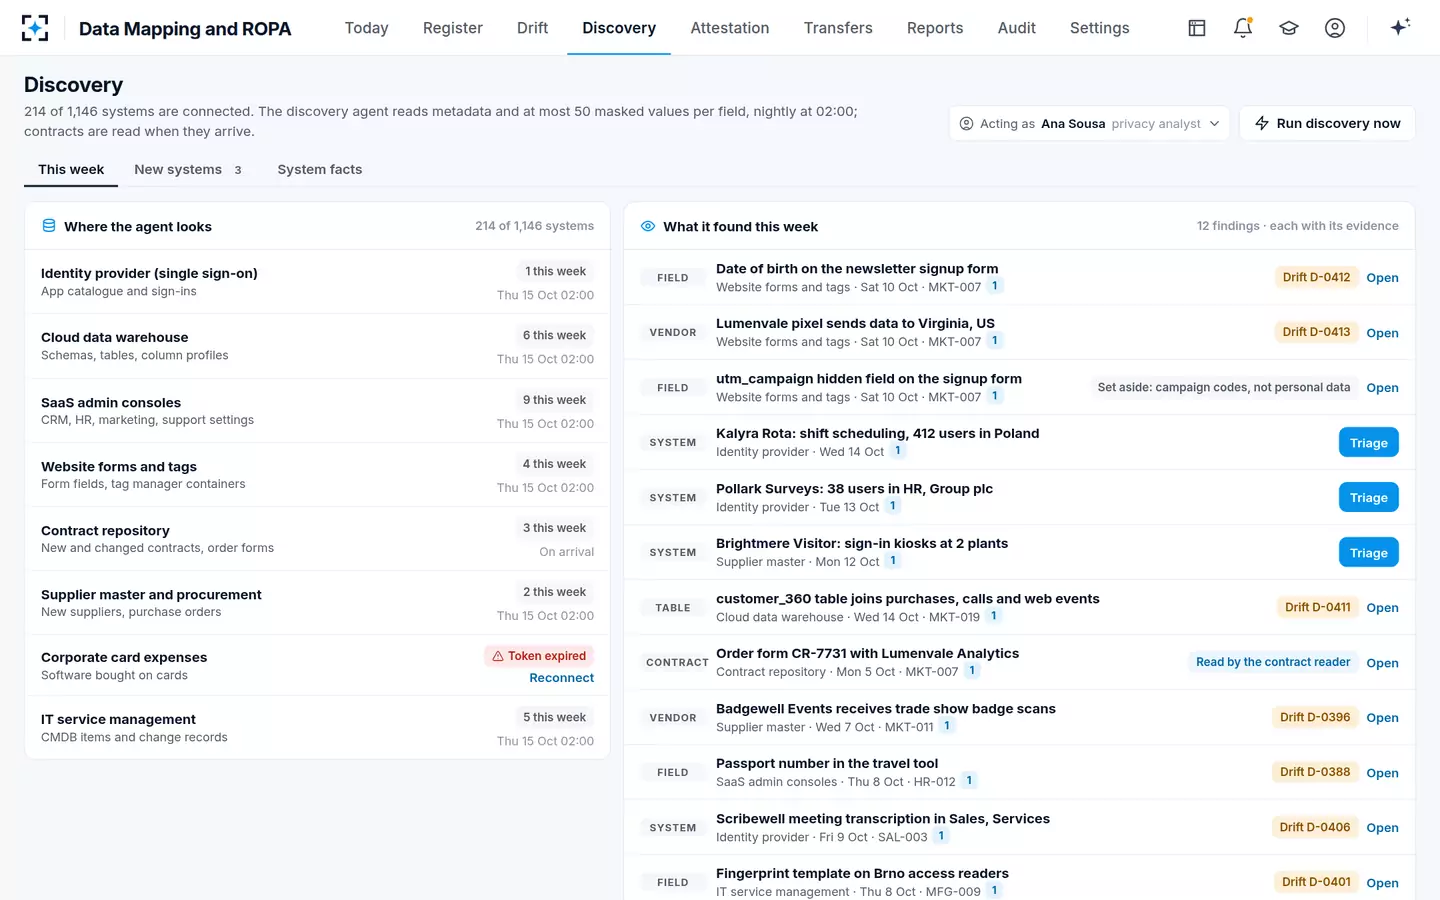Open the Acting as Ana Sousa dropdown
The height and width of the screenshot is (900, 1440).
1089,124
